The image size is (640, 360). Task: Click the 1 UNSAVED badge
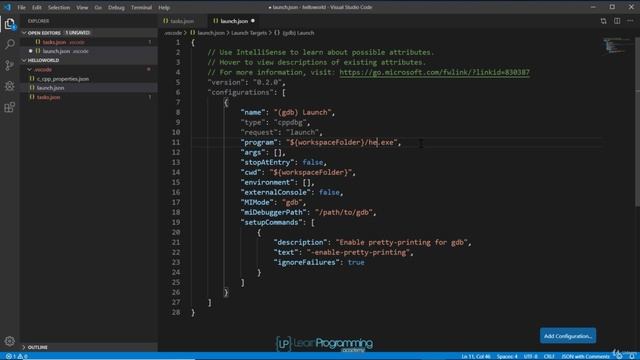tap(78, 33)
